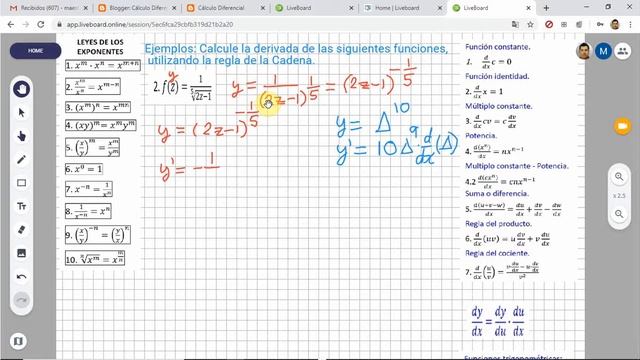Click the Regla del producto heading
Screen dimensions: 640x360
point(498,224)
